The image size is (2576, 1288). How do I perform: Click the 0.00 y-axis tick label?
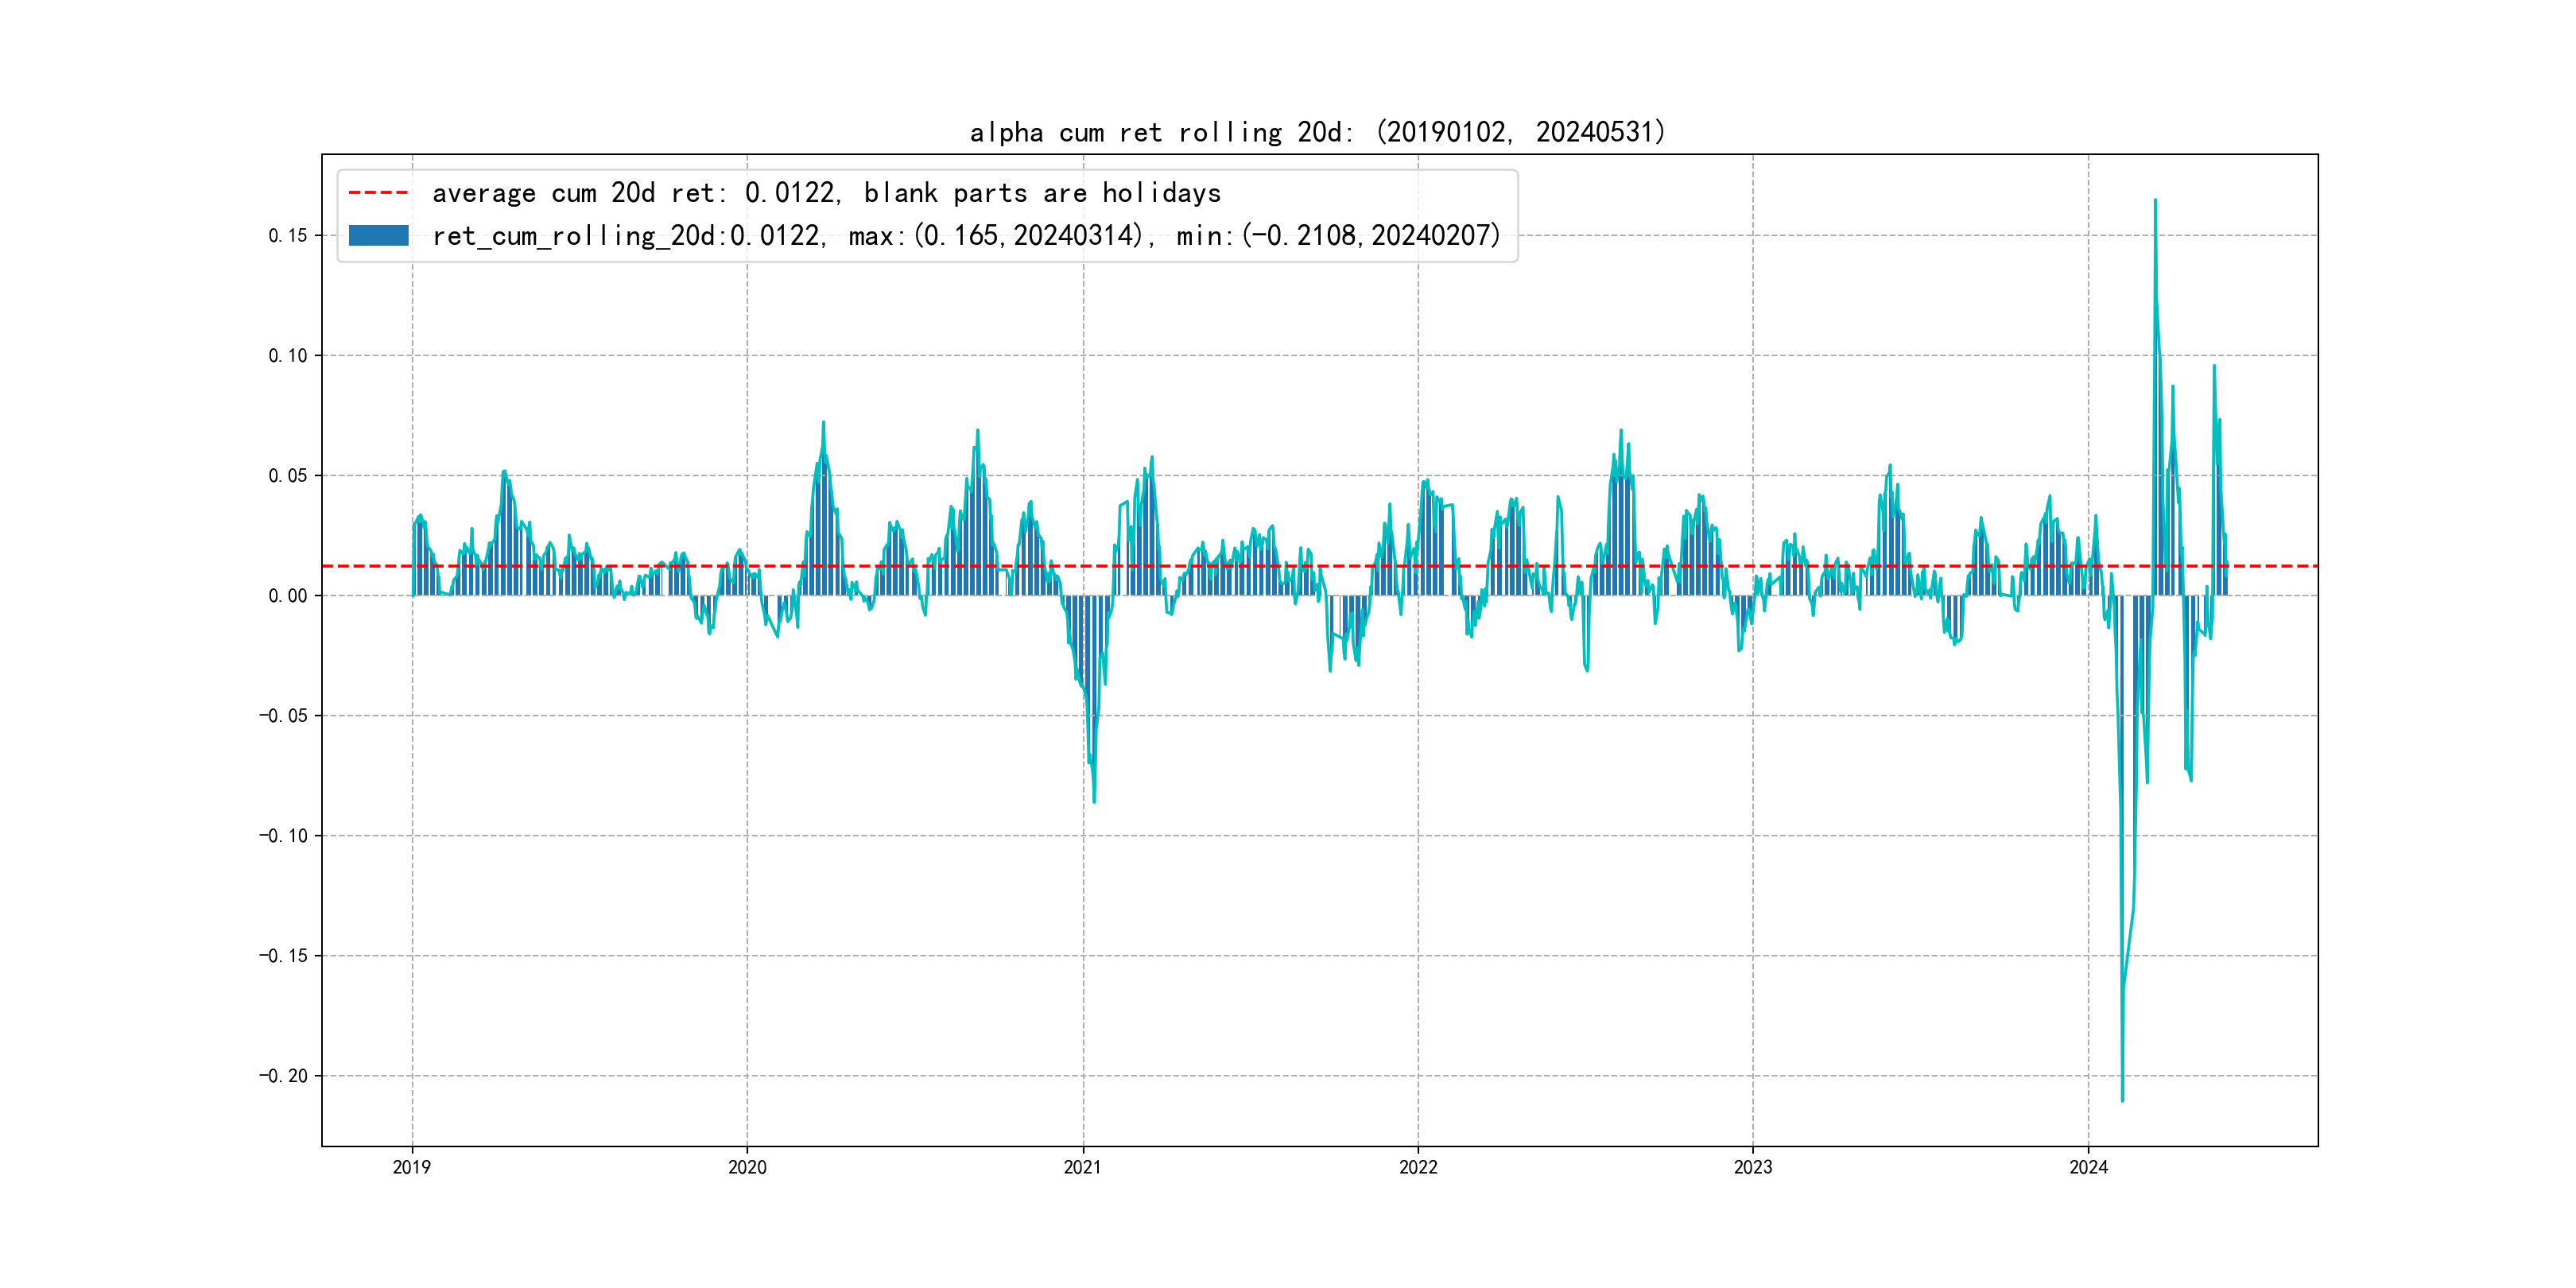pos(287,596)
